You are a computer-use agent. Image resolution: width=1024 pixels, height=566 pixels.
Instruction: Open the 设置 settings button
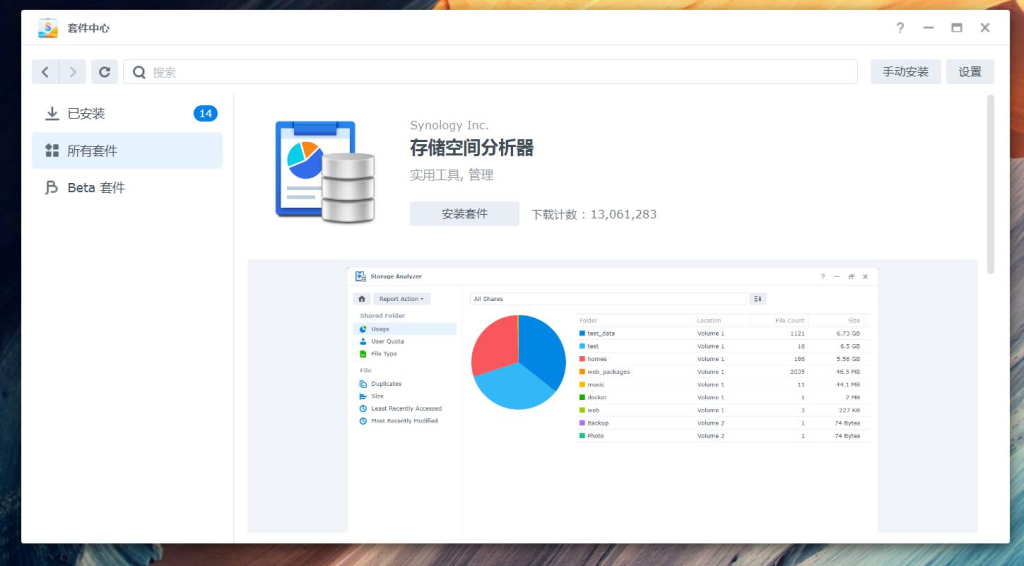[970, 72]
